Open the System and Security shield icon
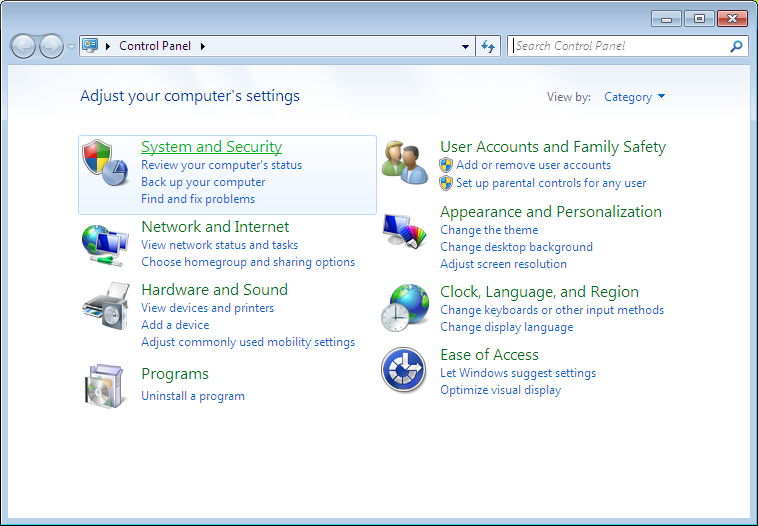This screenshot has height=526, width=758. (x=105, y=163)
